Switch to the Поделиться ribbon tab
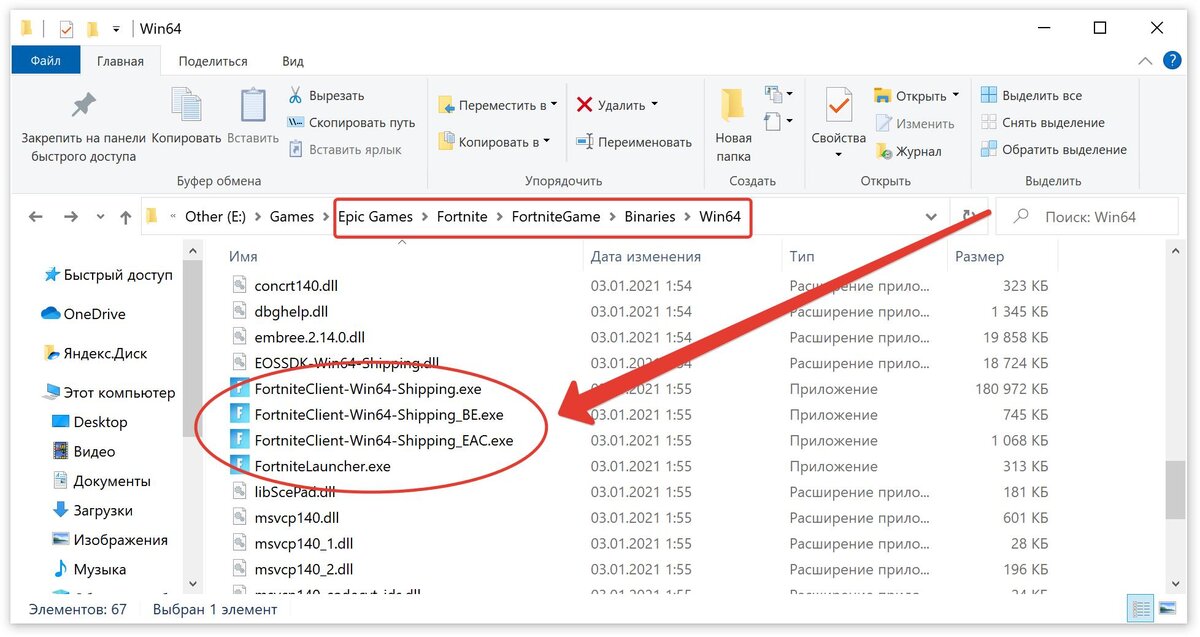Viewport: 1200px width, 637px height. click(x=213, y=61)
